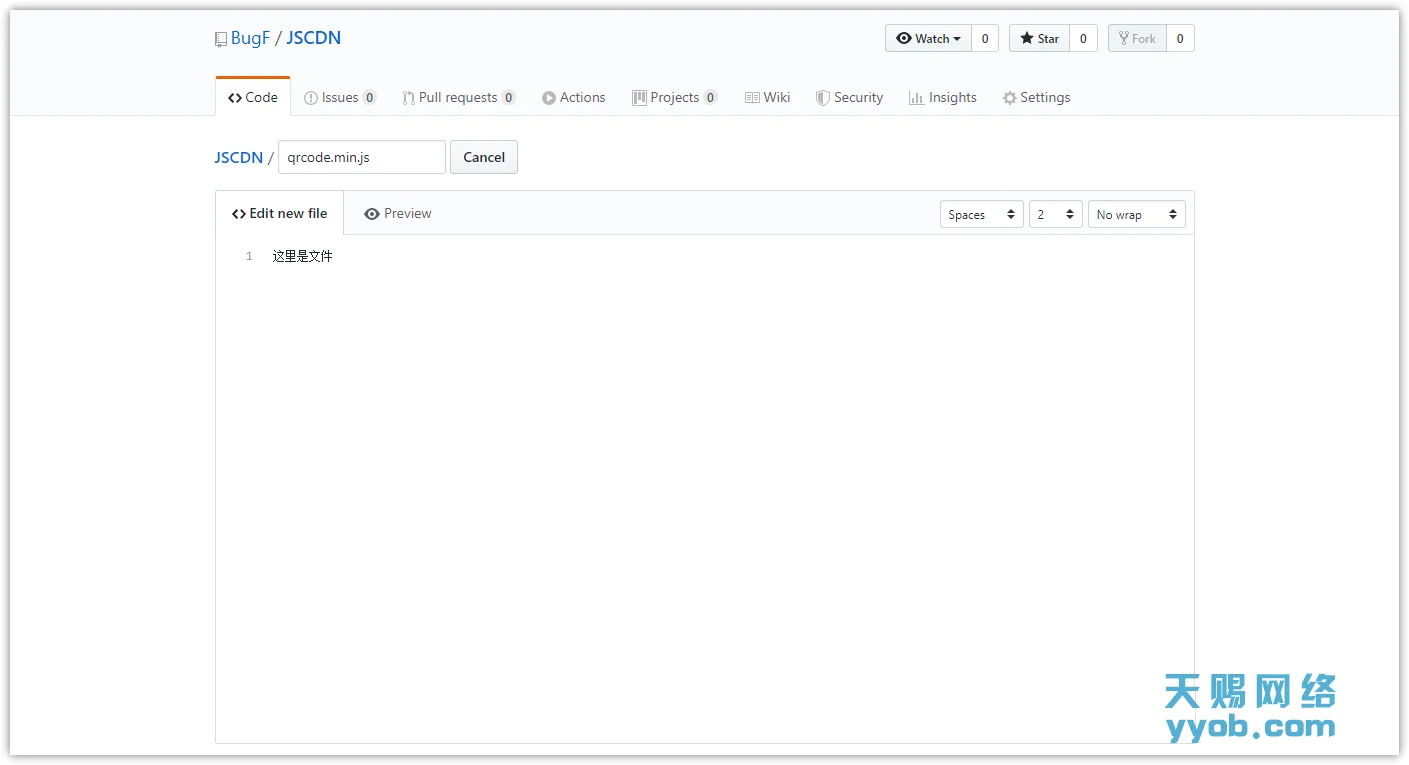The image size is (1409, 765).
Task: Open the indent mode Spaces dropdown
Action: point(981,213)
